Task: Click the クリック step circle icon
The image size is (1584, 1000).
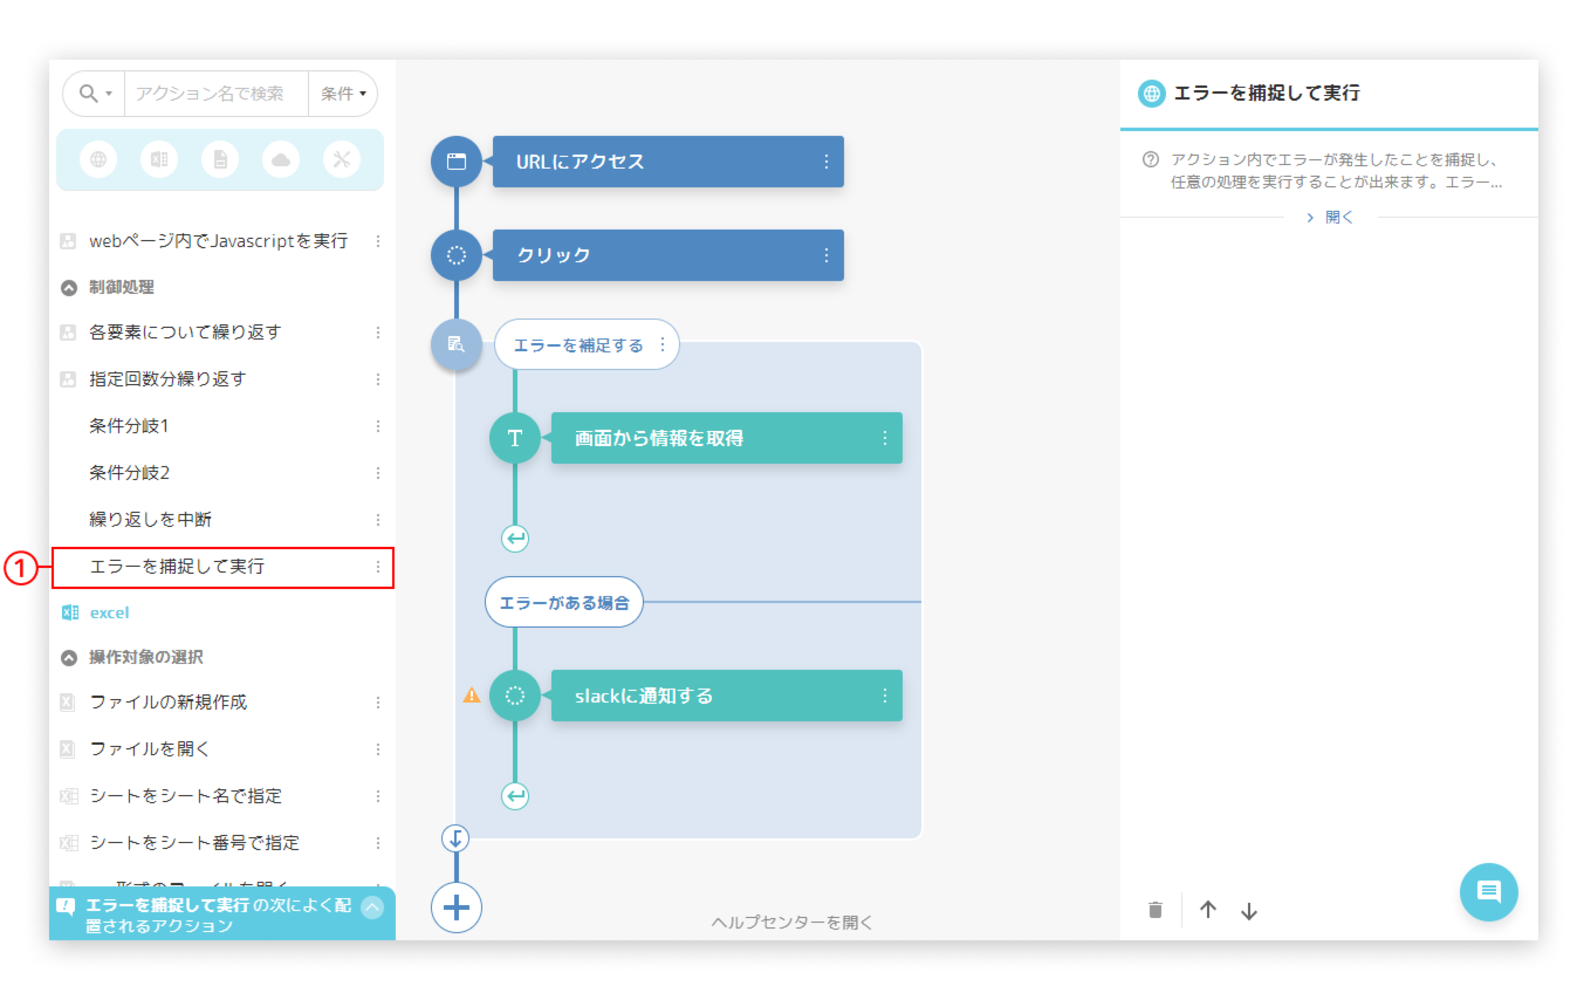Action: (x=456, y=255)
